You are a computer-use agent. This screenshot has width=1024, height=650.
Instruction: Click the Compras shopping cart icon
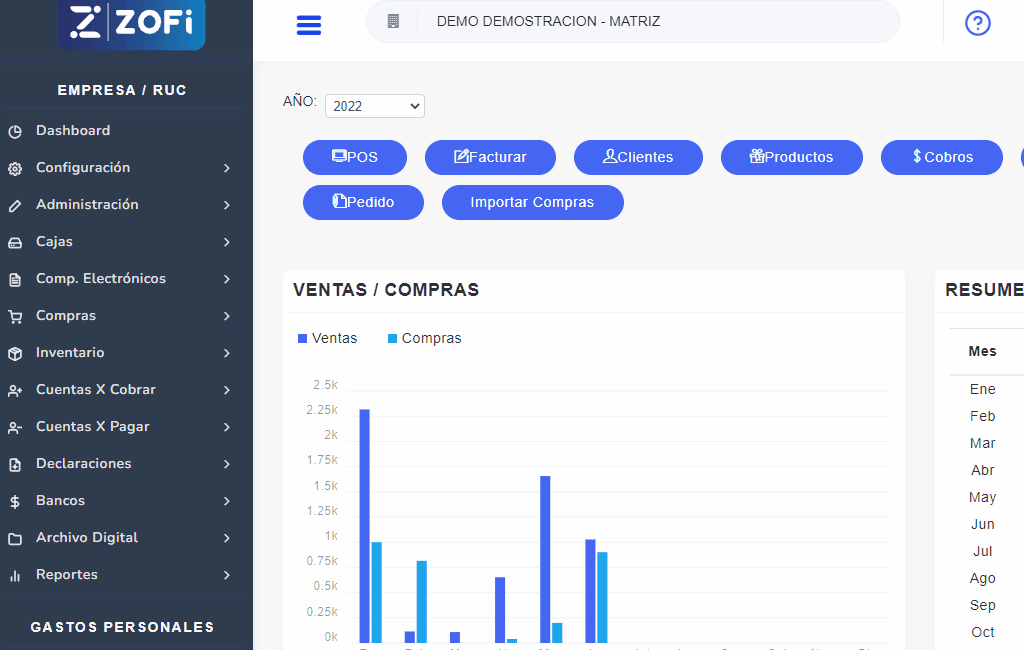pyautogui.click(x=15, y=316)
